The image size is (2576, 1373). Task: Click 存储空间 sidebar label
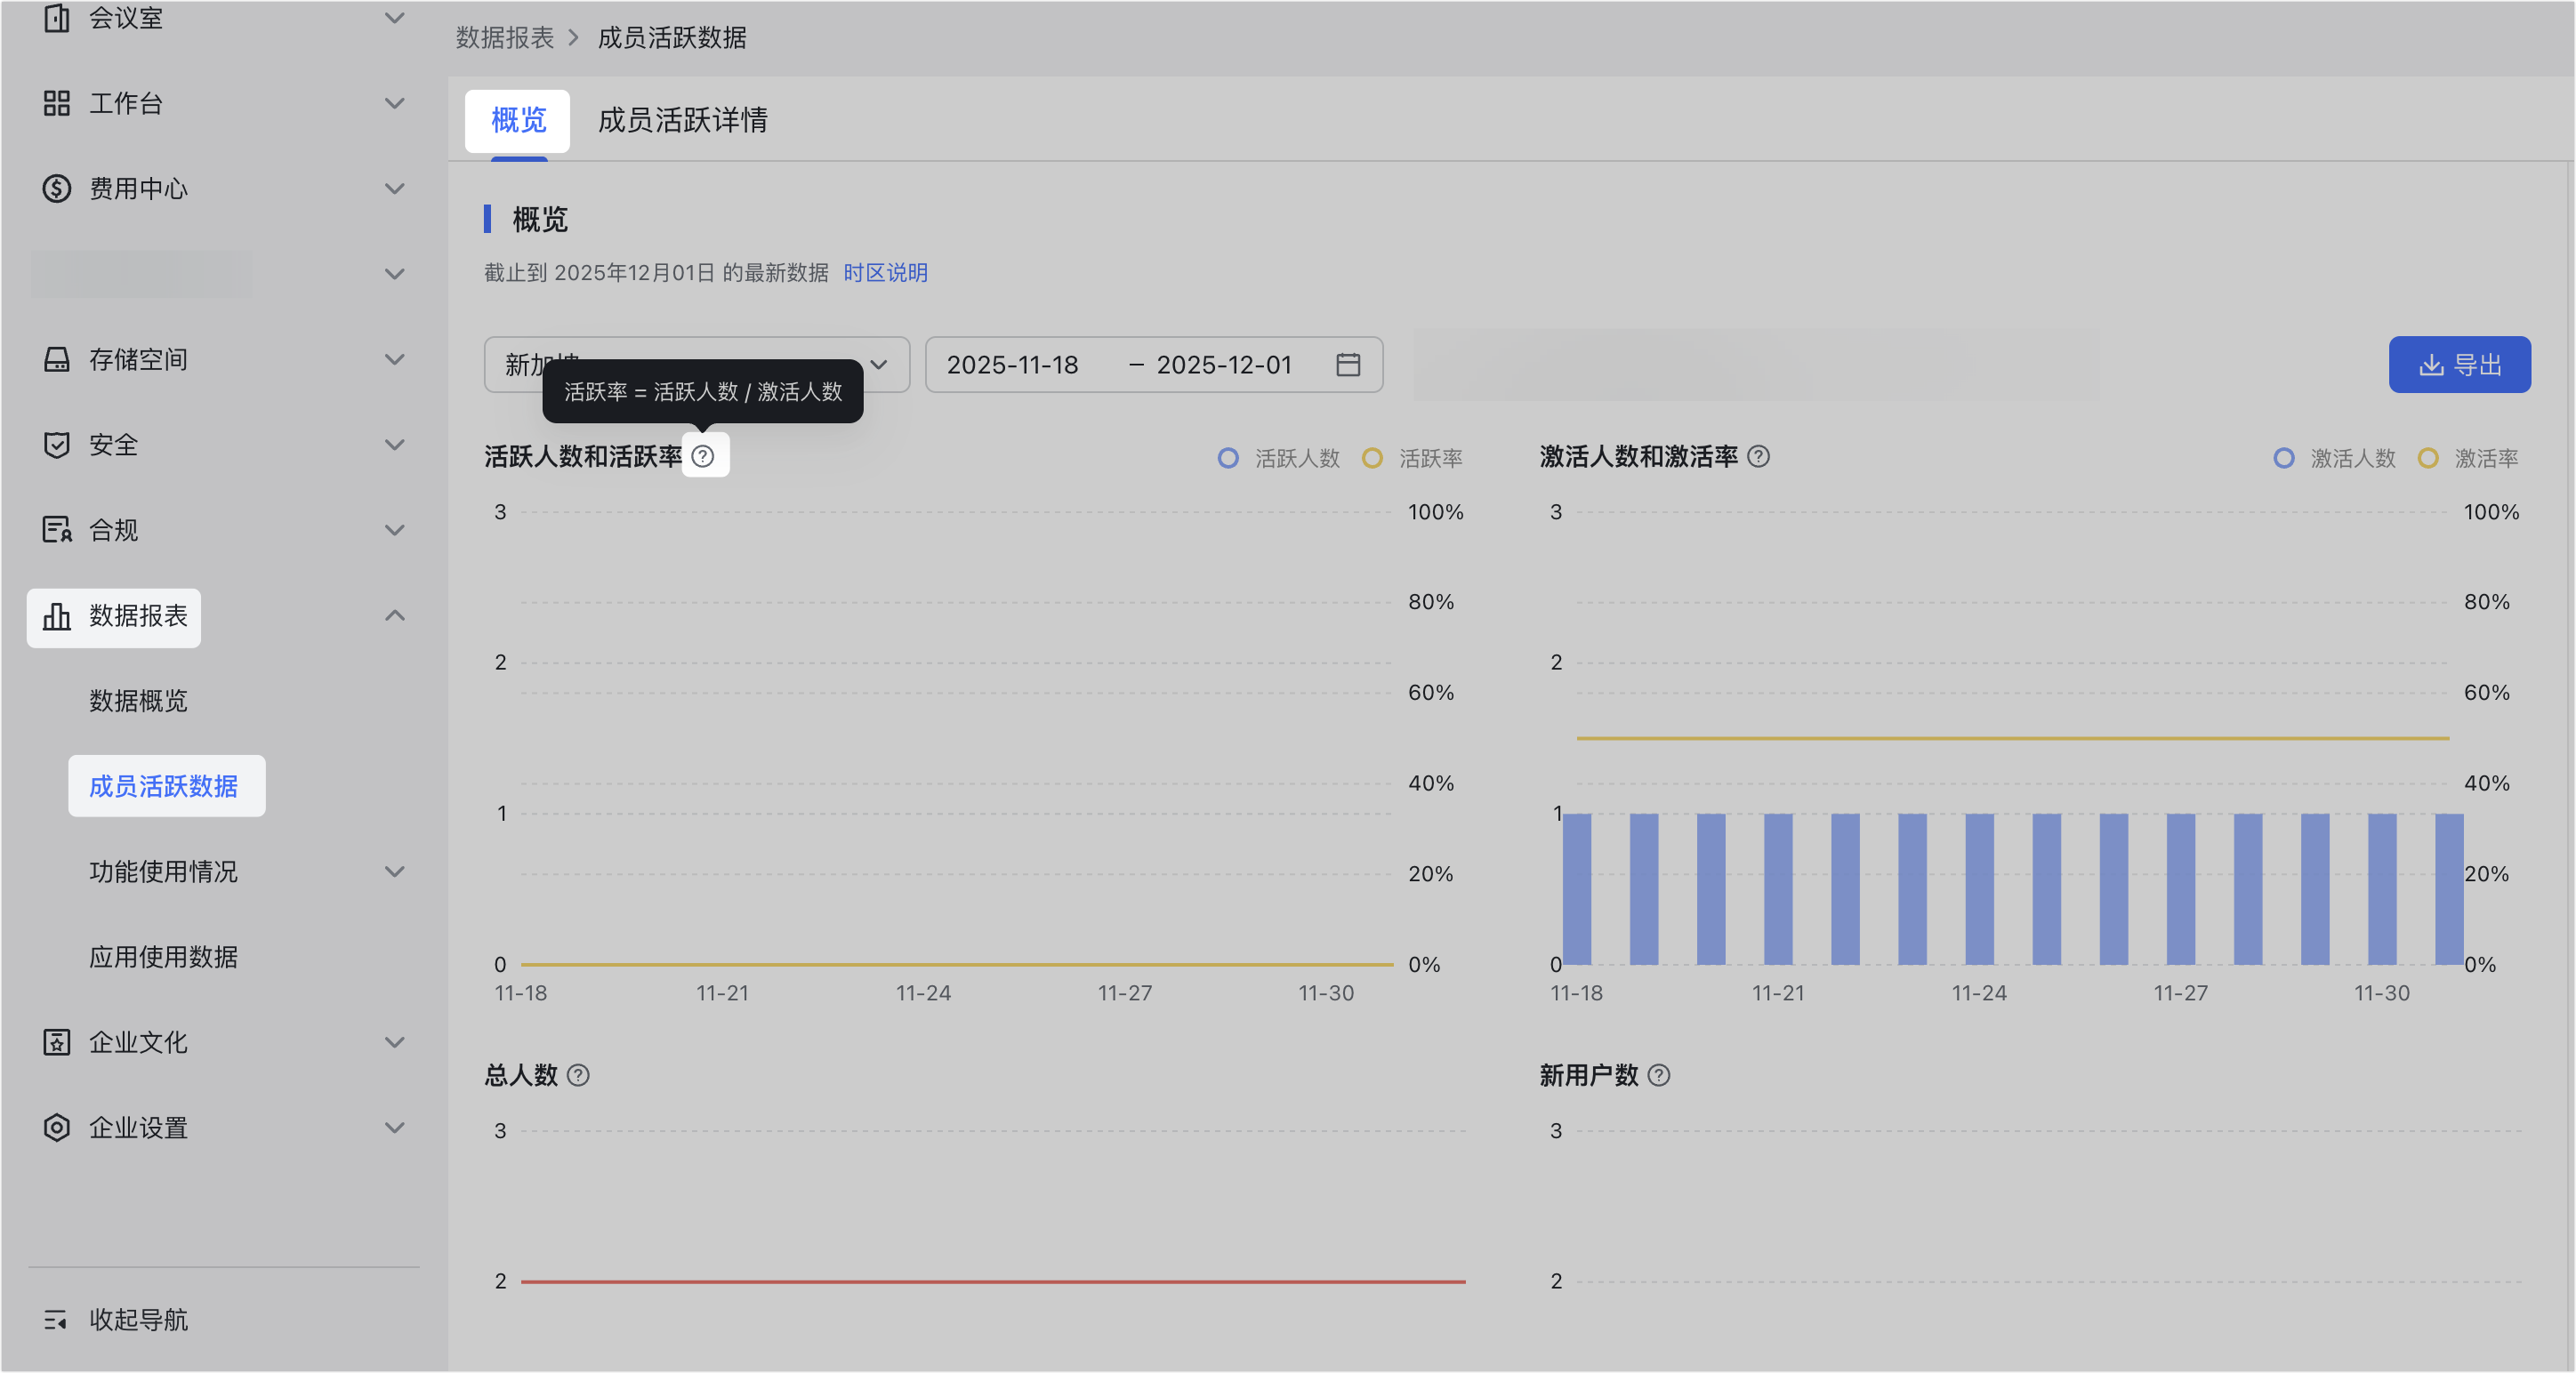coord(138,359)
